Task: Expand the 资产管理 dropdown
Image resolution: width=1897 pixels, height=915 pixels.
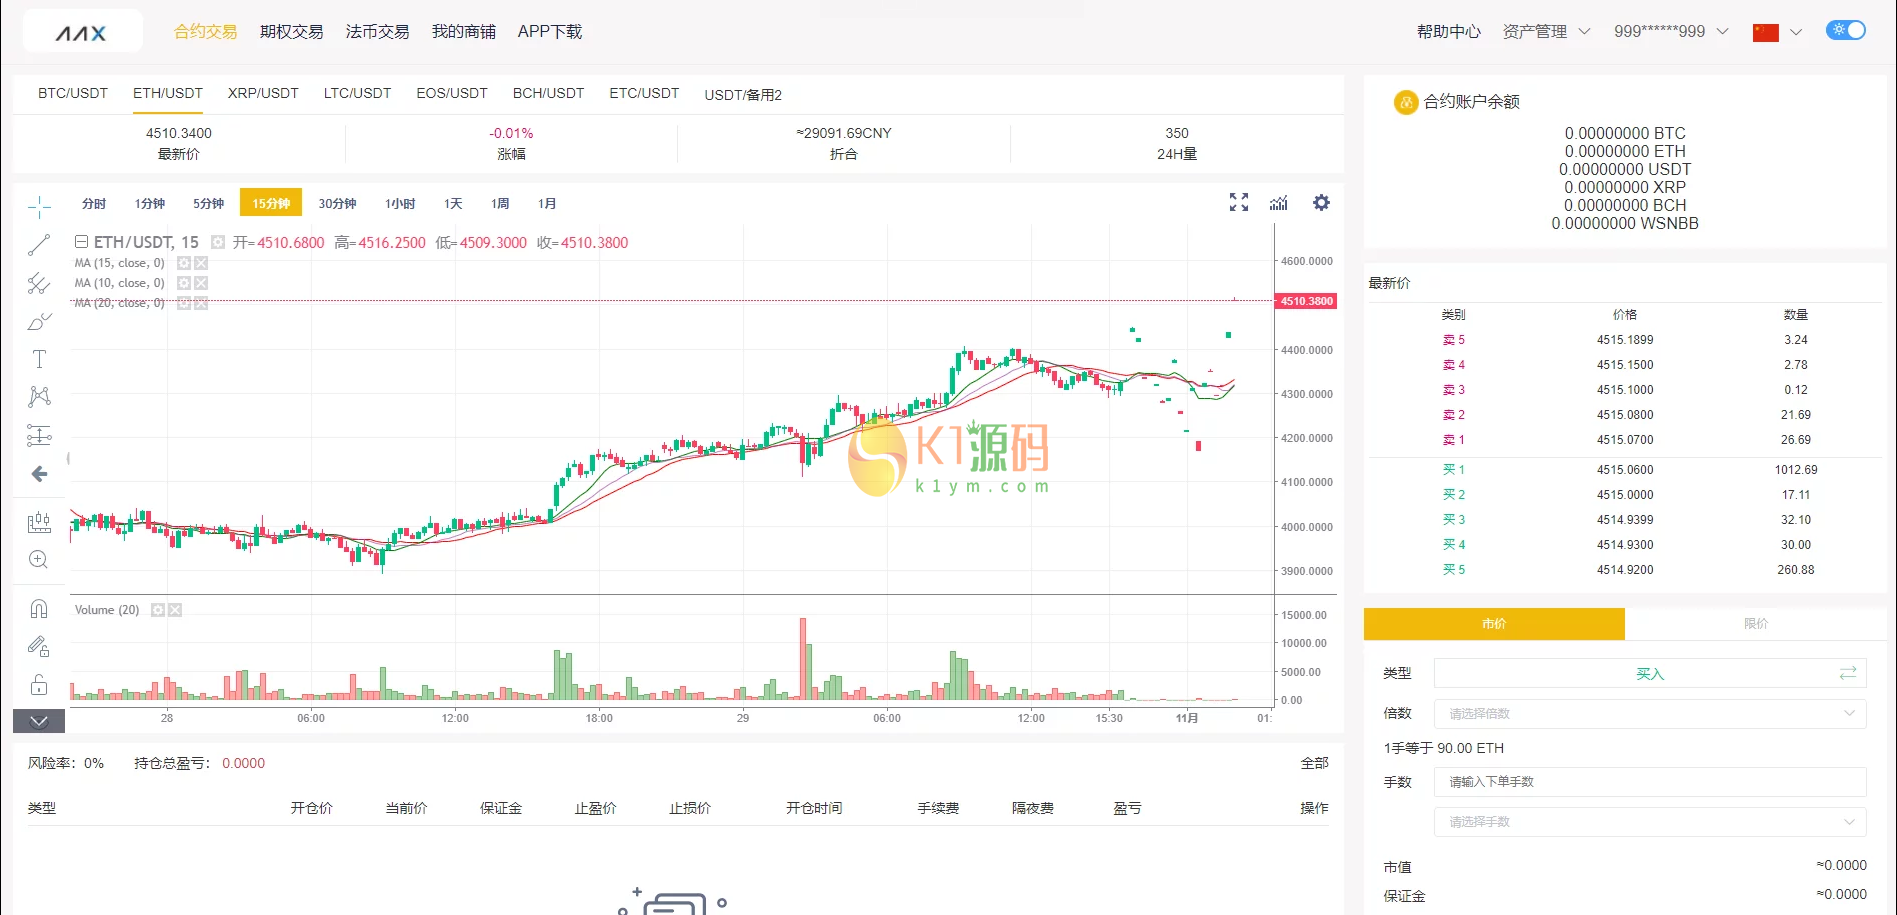Action: coord(1546,32)
